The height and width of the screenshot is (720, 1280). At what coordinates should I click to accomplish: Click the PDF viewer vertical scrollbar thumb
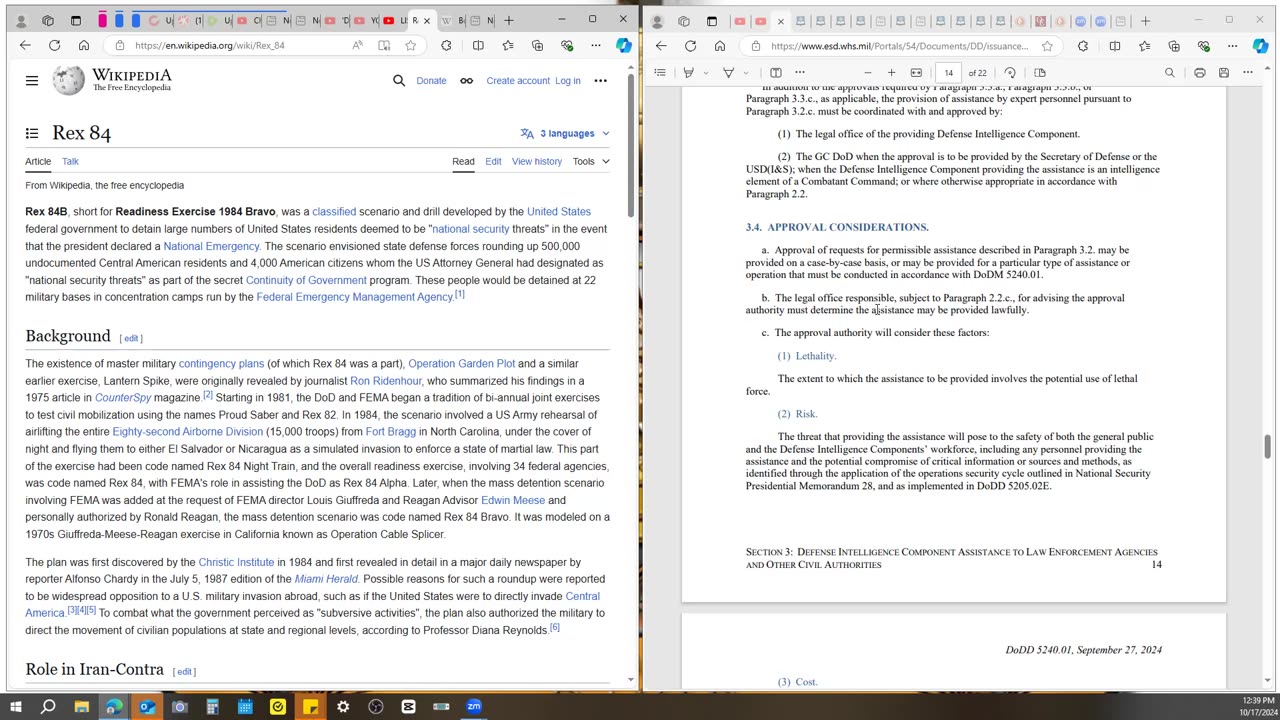click(1267, 446)
